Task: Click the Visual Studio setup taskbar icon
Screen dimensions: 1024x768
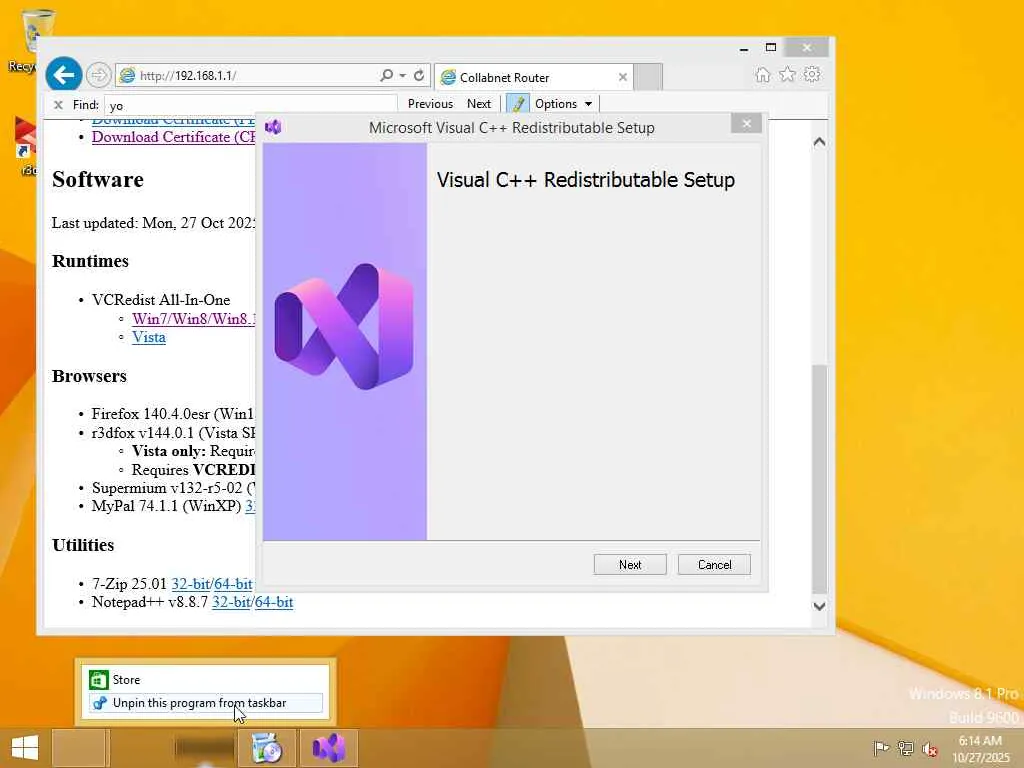Action: pyautogui.click(x=328, y=748)
